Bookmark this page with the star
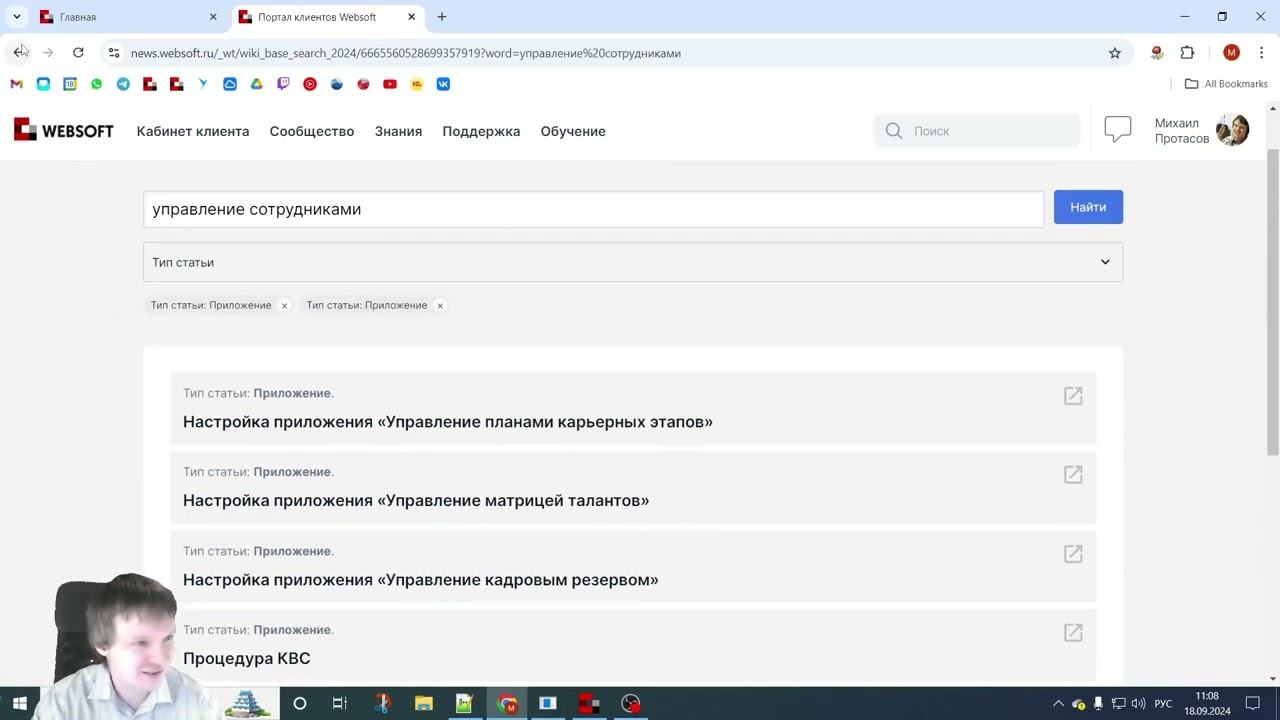The image size is (1280, 720). tap(1115, 53)
